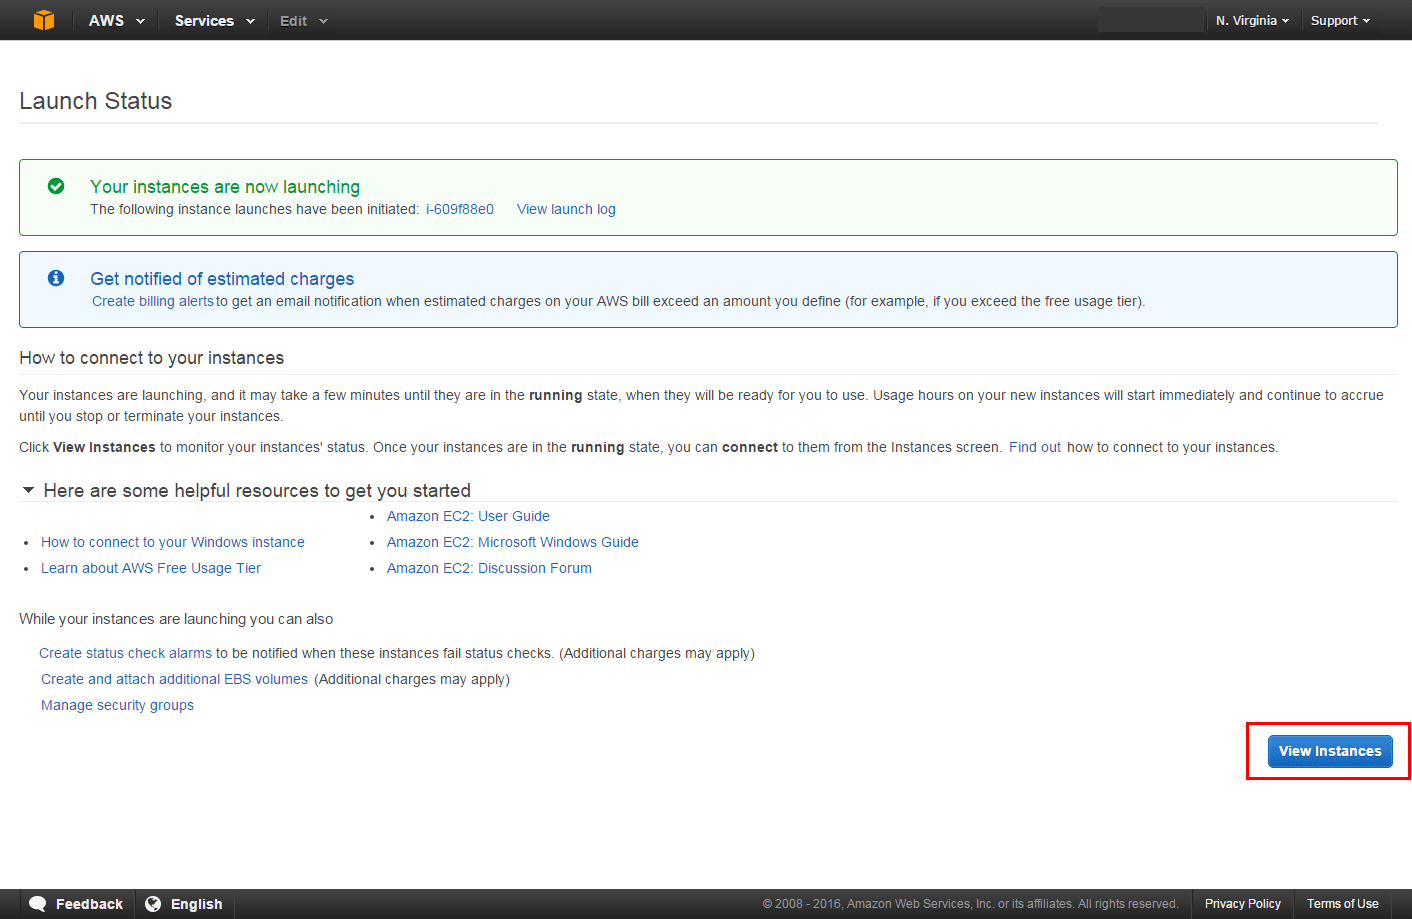Open the Support dropdown
This screenshot has width=1412, height=919.
[1339, 19]
